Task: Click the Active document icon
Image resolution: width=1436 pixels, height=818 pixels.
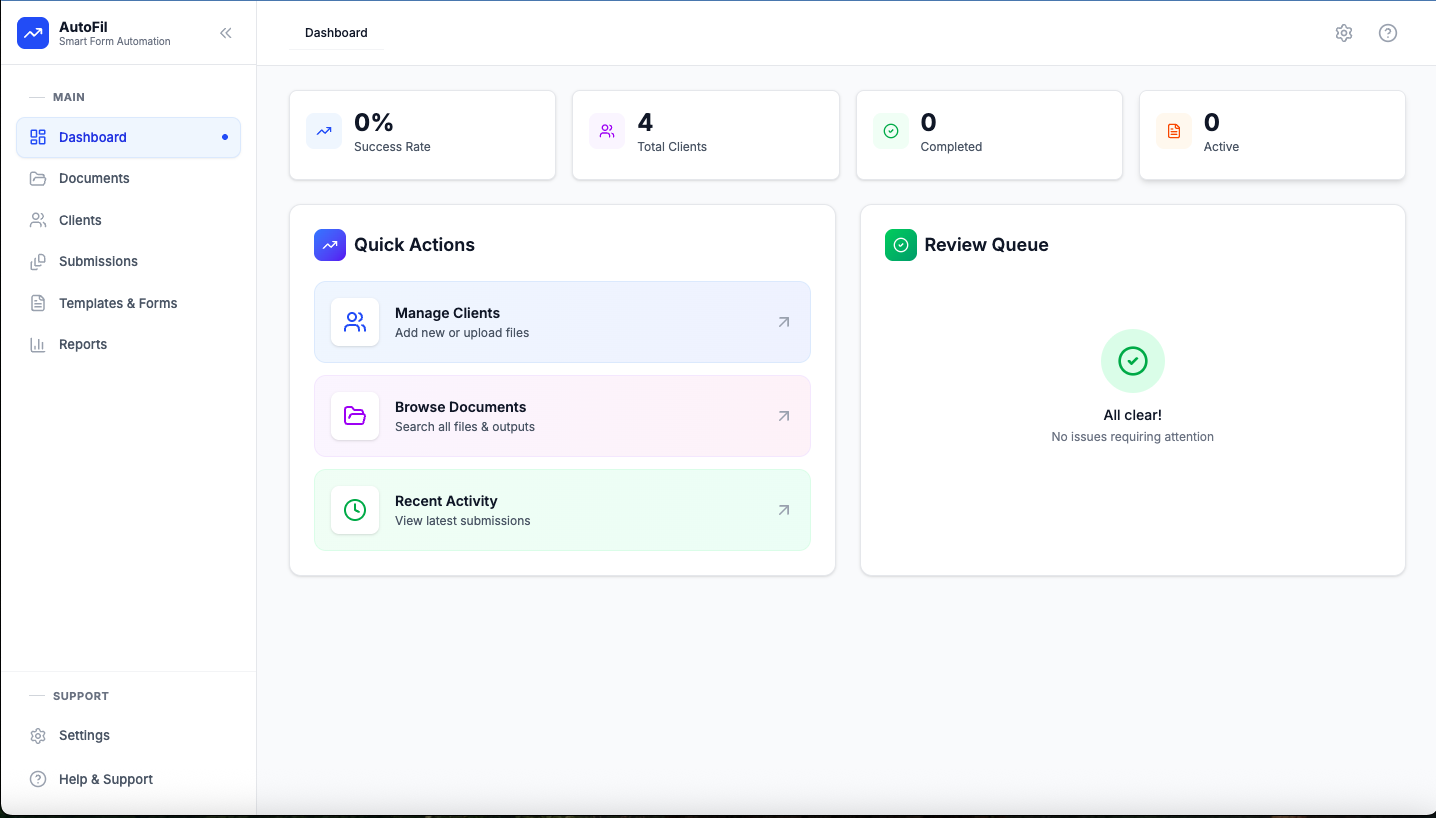Action: click(x=1173, y=131)
